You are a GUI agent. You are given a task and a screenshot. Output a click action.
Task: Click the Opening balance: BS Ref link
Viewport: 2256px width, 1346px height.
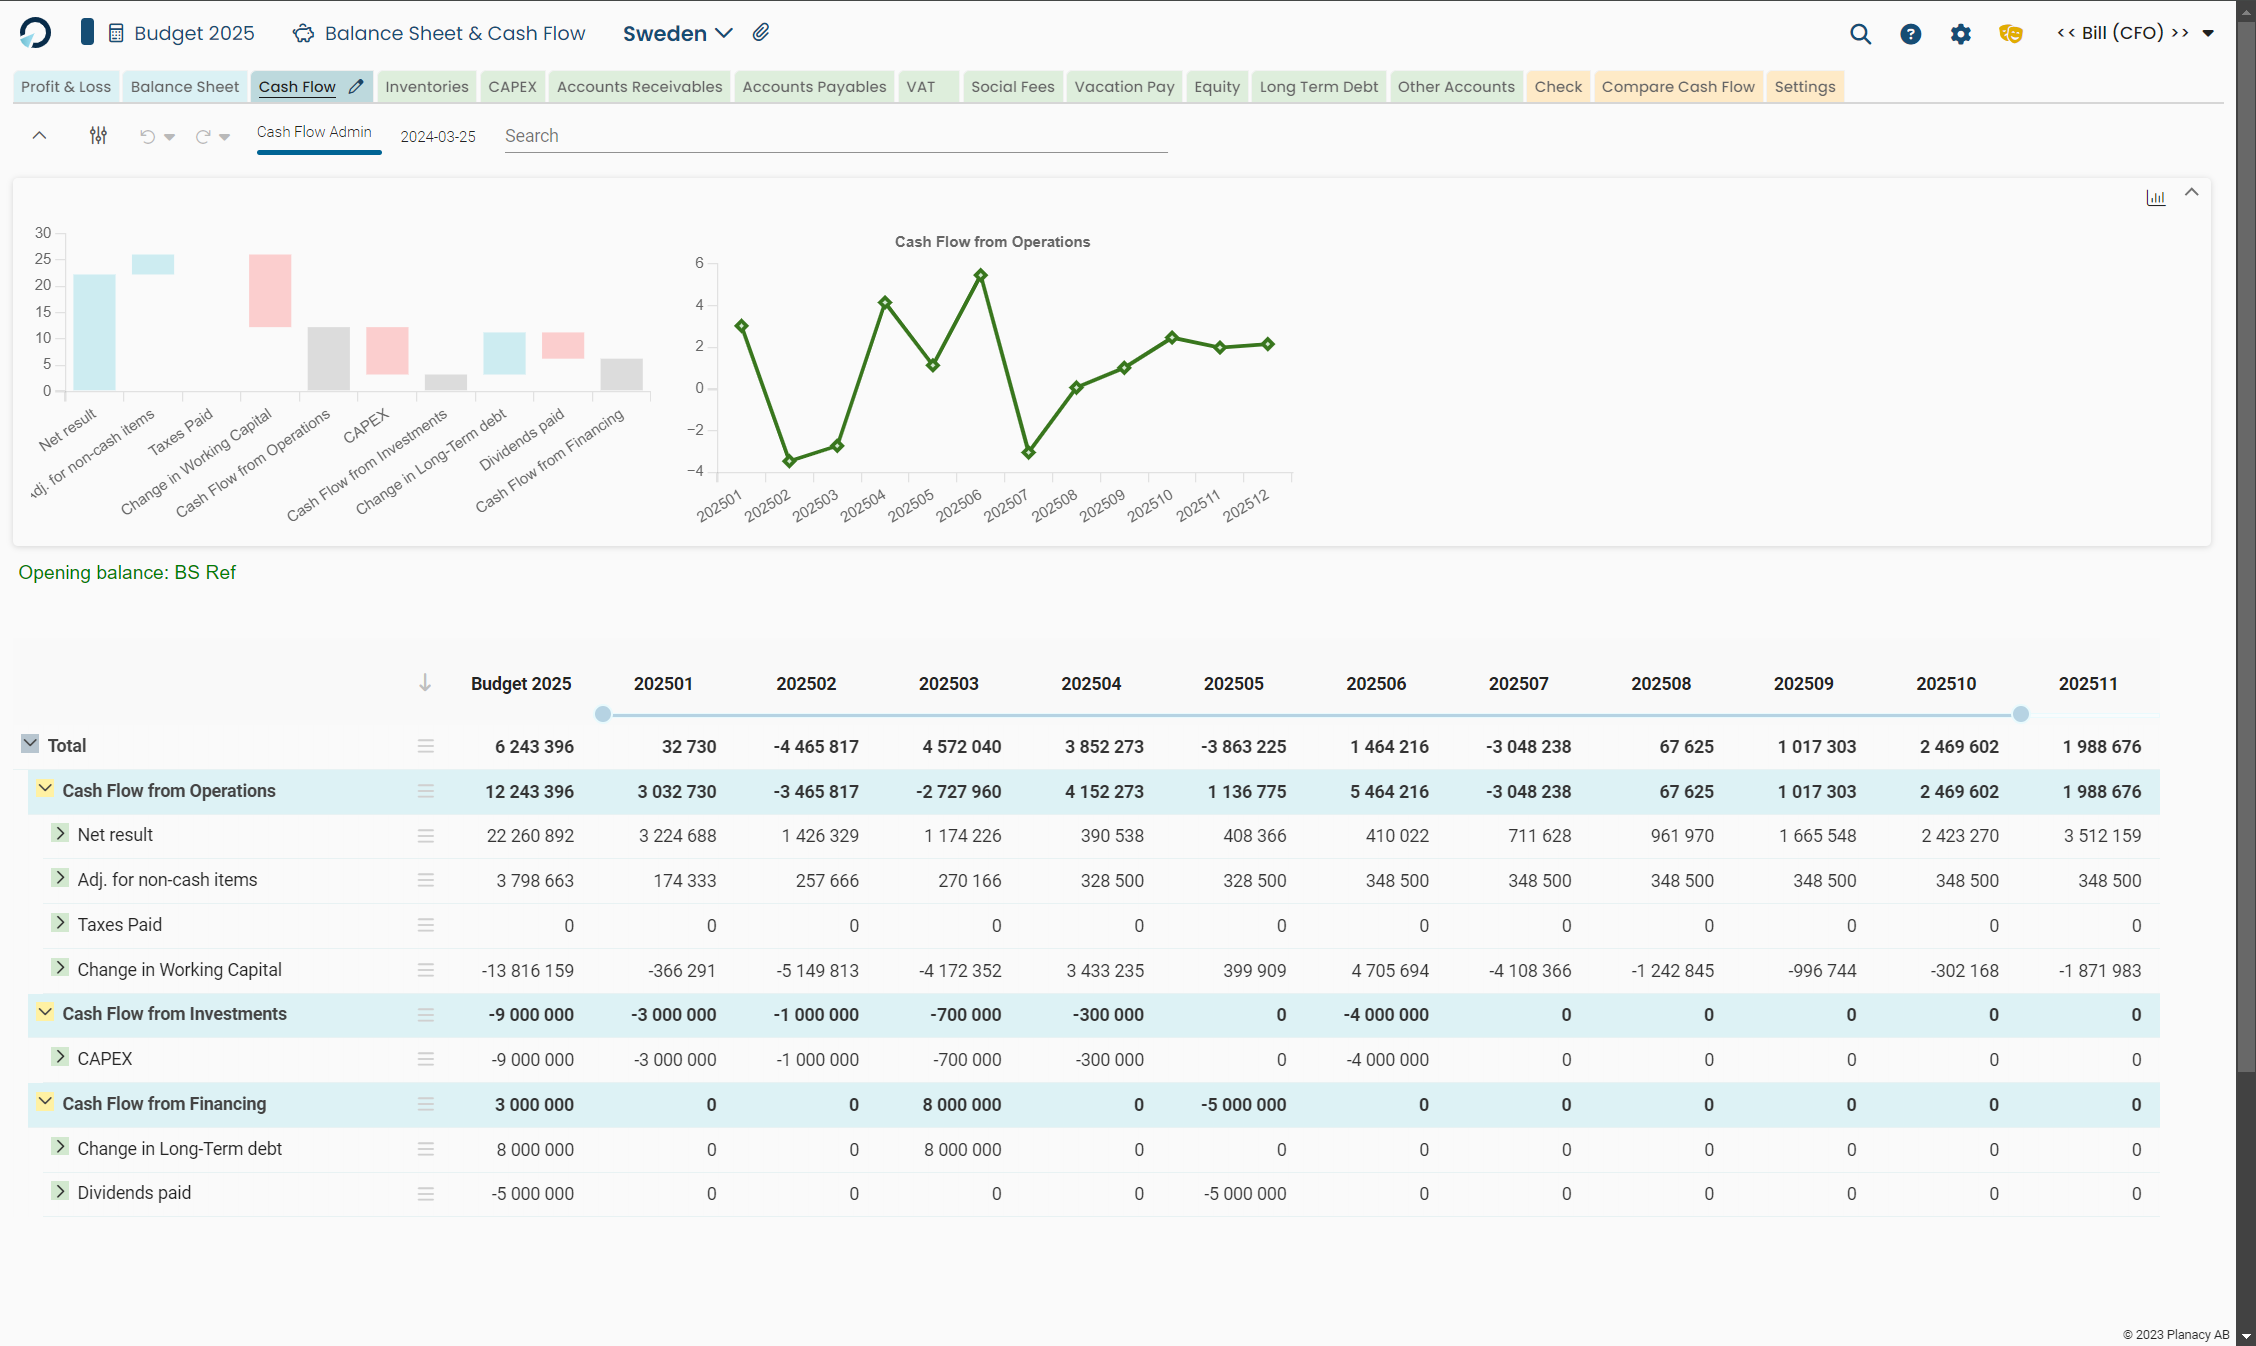pos(127,572)
